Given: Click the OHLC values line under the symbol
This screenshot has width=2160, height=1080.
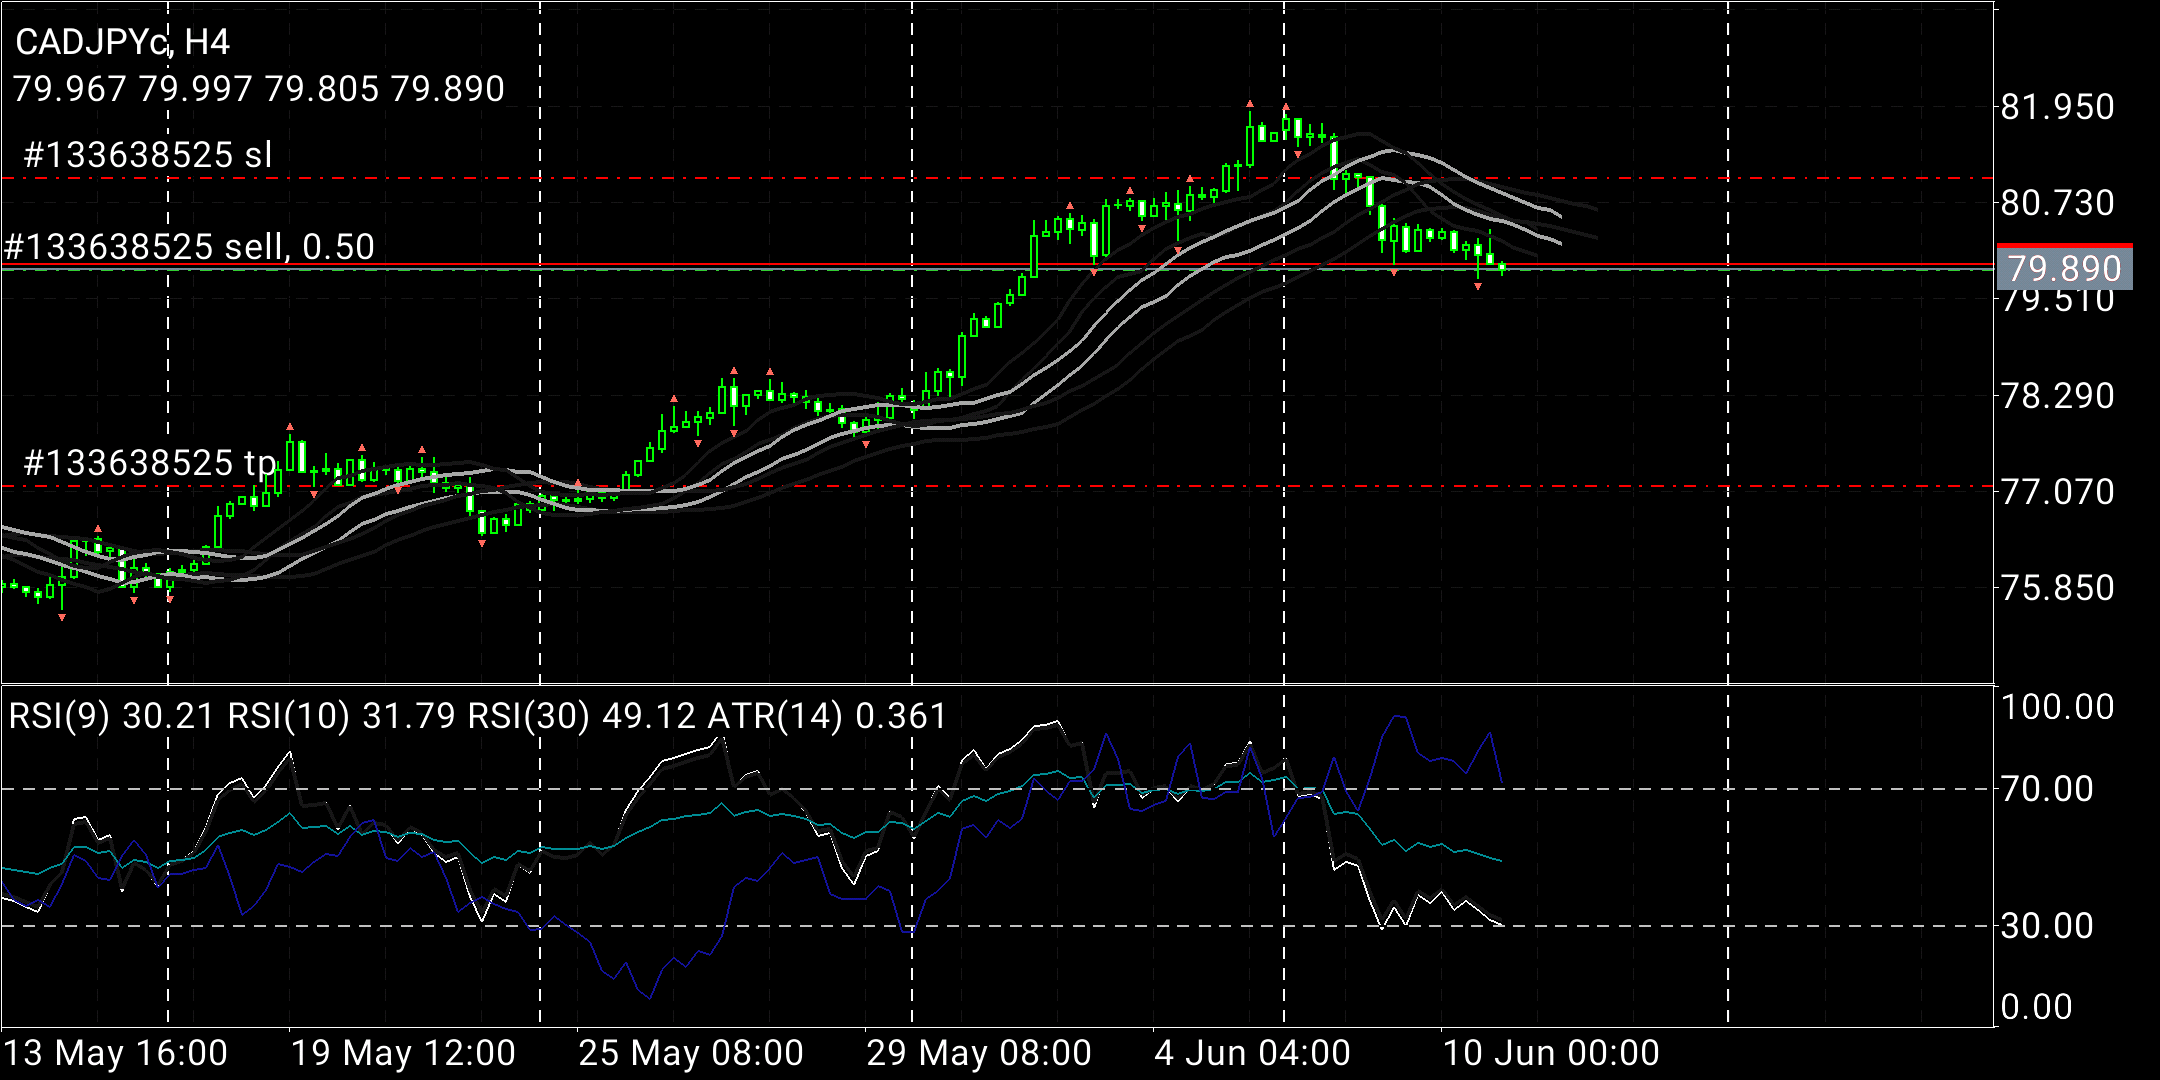Looking at the screenshot, I should [x=259, y=89].
